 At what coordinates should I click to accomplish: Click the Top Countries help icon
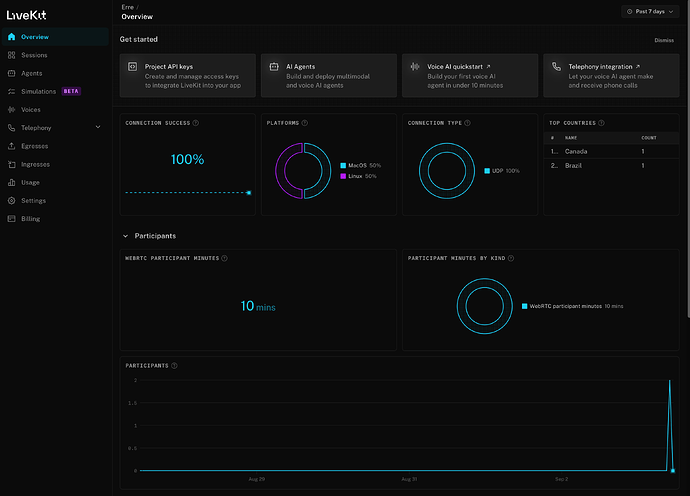[601, 123]
